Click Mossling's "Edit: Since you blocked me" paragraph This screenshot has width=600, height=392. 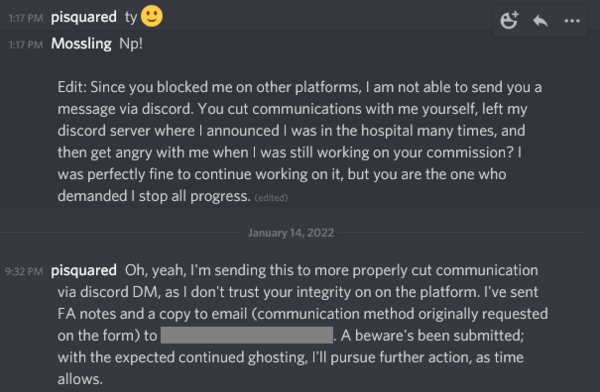pyautogui.click(x=300, y=142)
